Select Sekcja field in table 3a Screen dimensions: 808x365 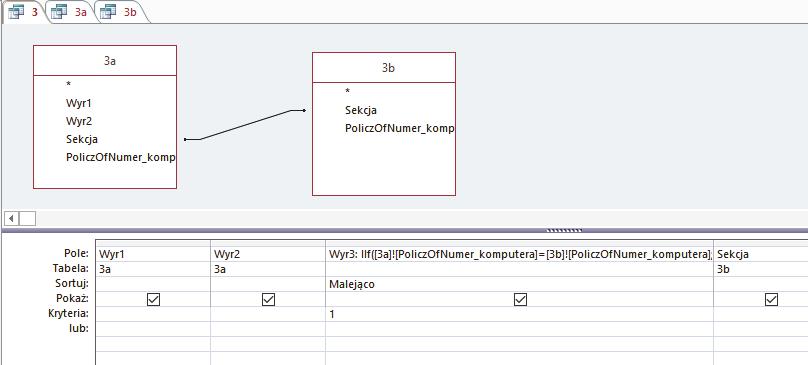(82, 139)
